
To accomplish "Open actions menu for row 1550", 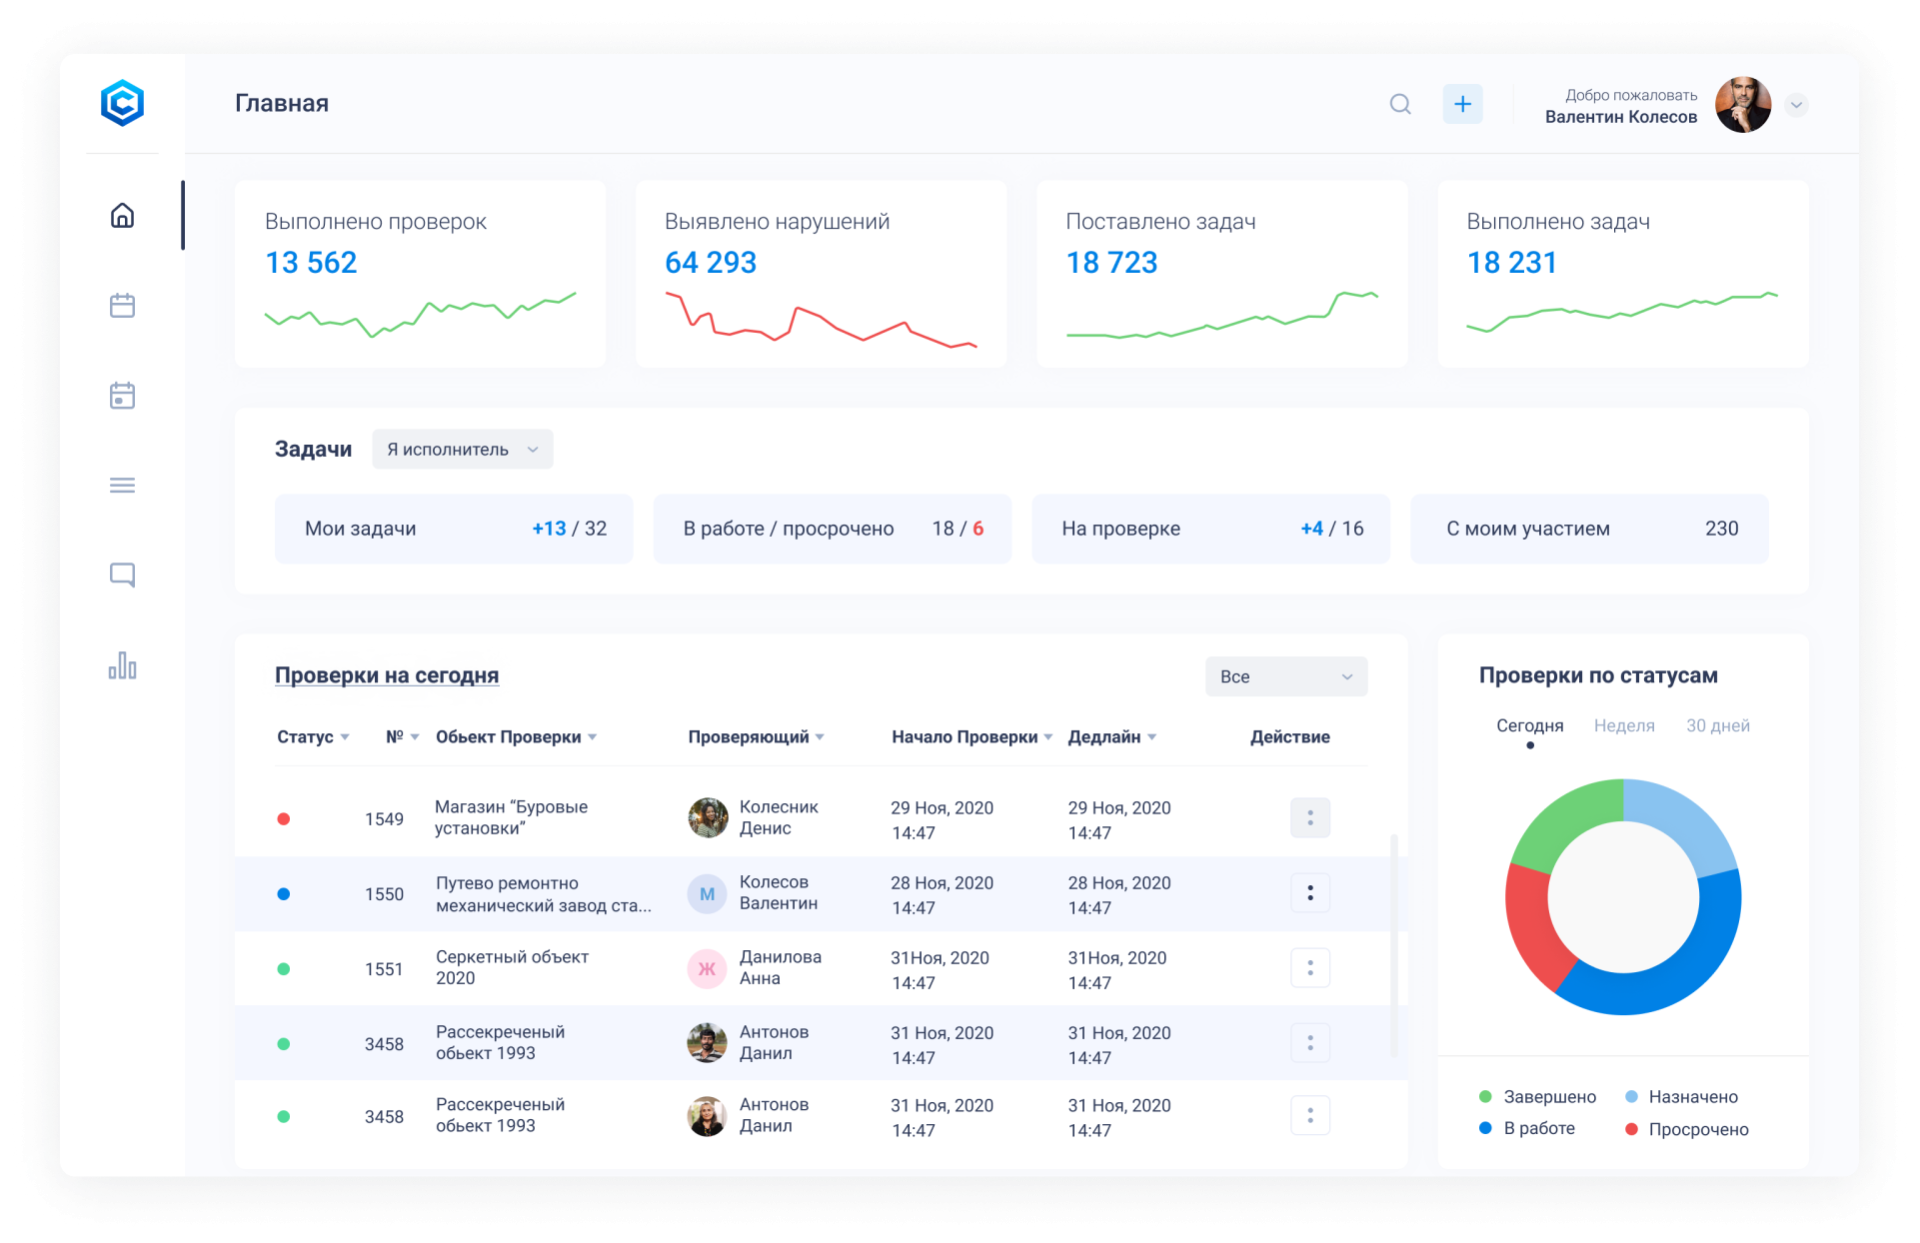I will click(x=1310, y=893).
